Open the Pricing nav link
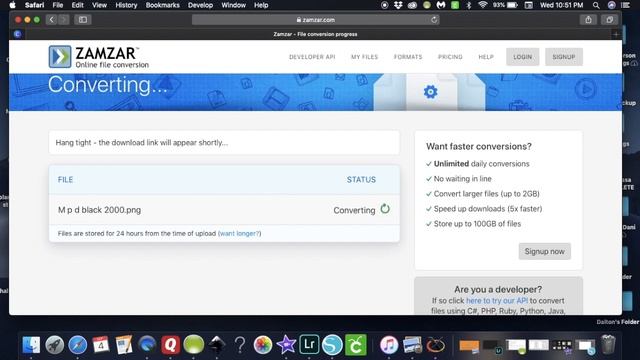The height and width of the screenshot is (360, 640). point(450,57)
